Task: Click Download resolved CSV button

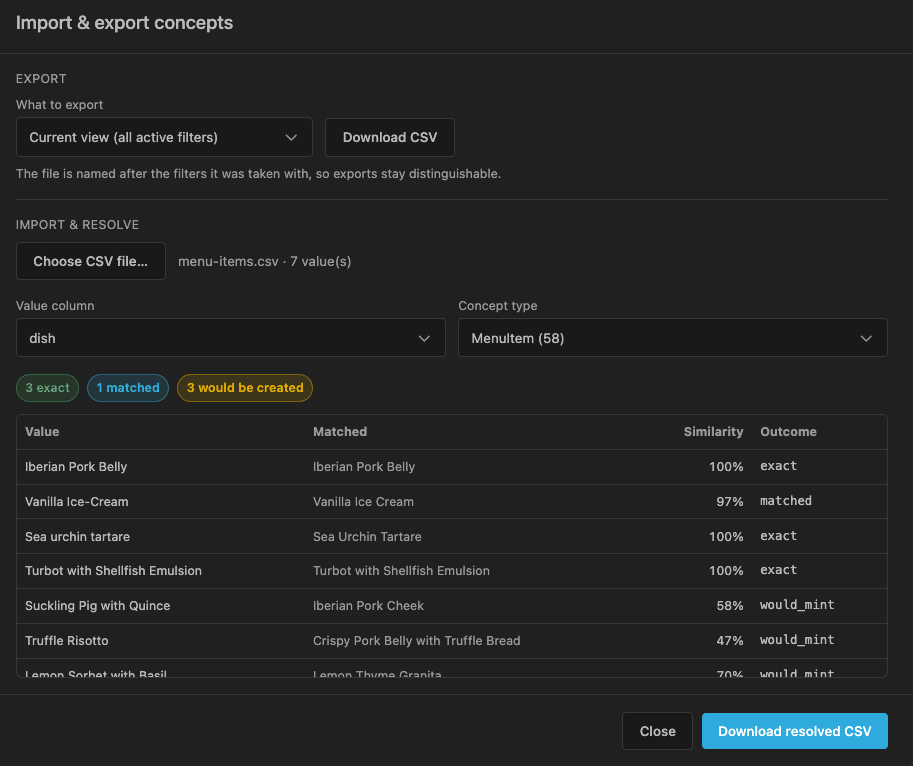Action: pyautogui.click(x=795, y=731)
